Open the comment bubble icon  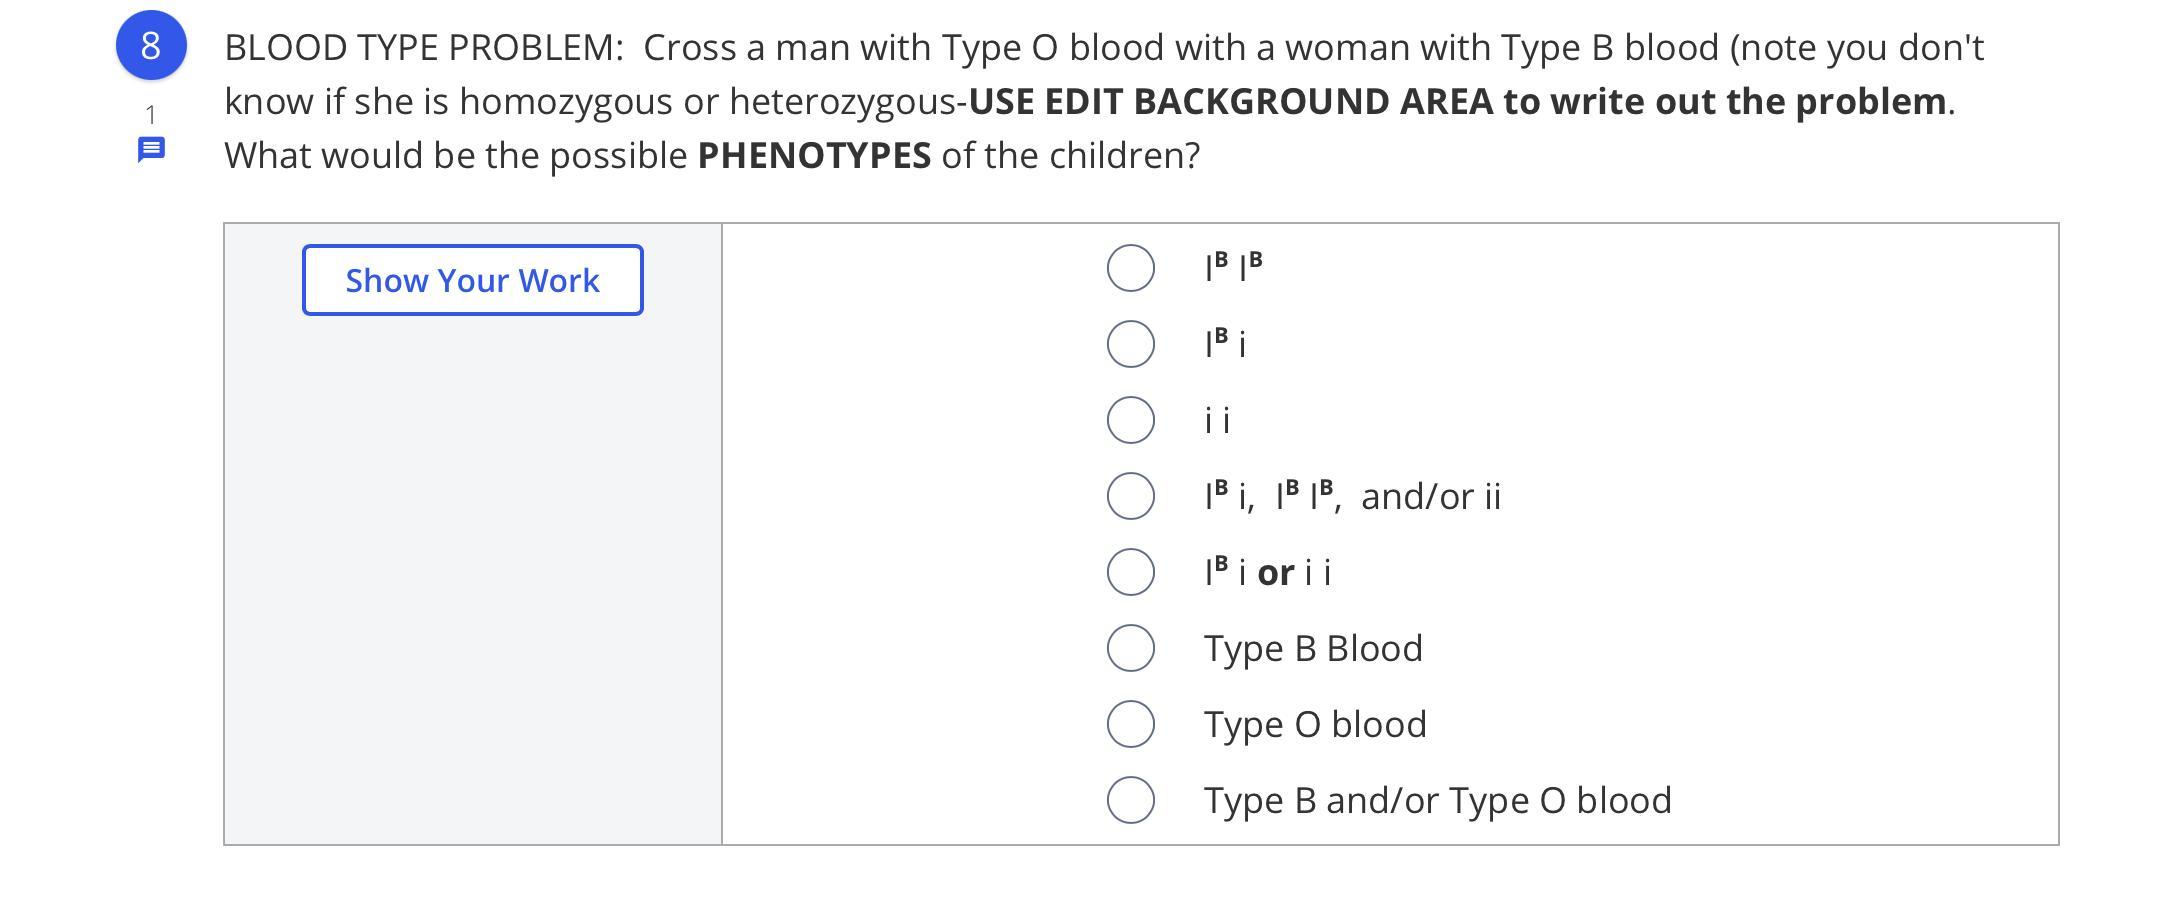[151, 150]
